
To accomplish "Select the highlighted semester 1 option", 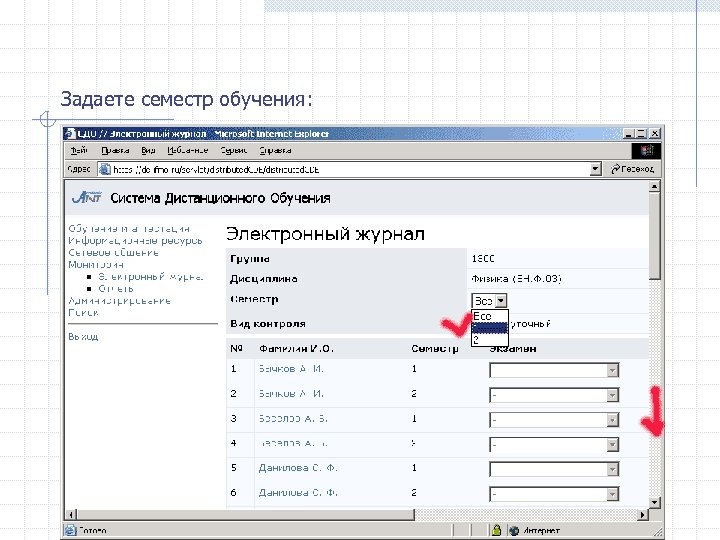I will tap(490, 328).
